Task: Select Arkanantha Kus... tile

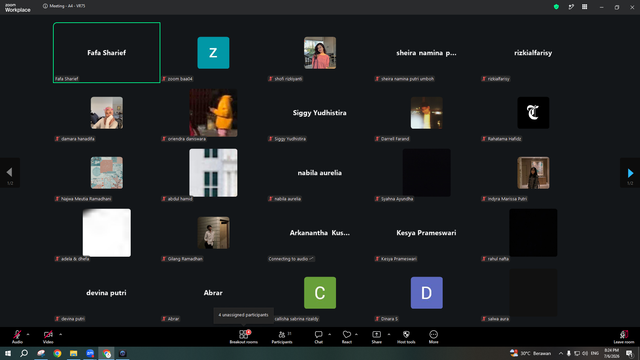Action: click(x=320, y=233)
